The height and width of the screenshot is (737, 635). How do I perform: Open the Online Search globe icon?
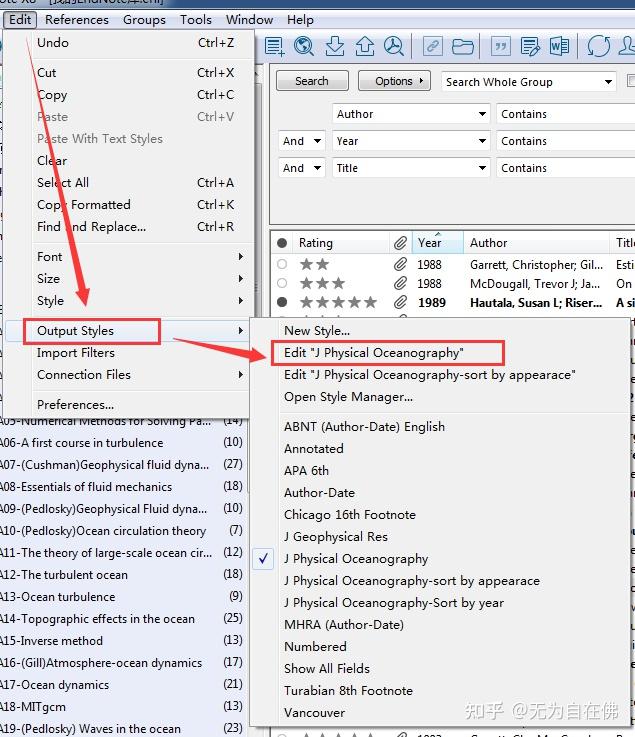[304, 46]
